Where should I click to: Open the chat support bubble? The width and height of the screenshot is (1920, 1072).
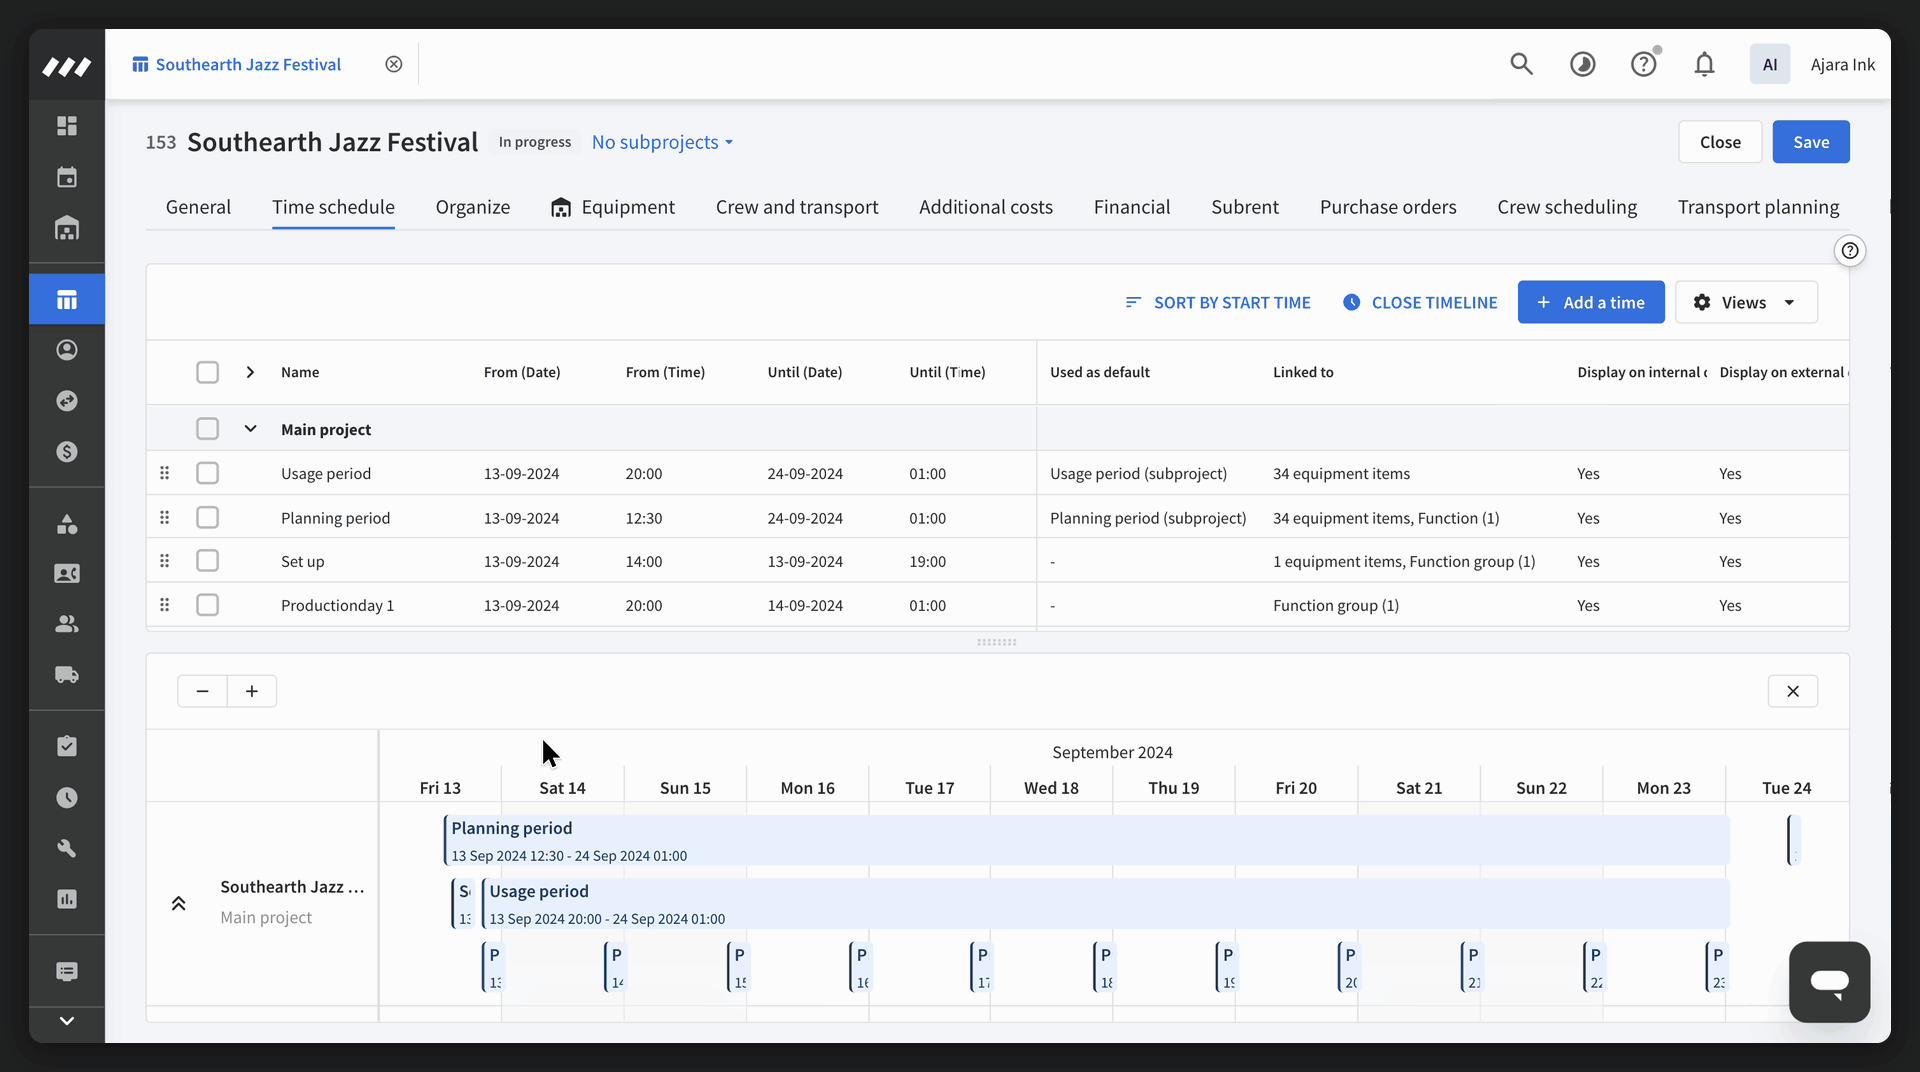click(1829, 981)
